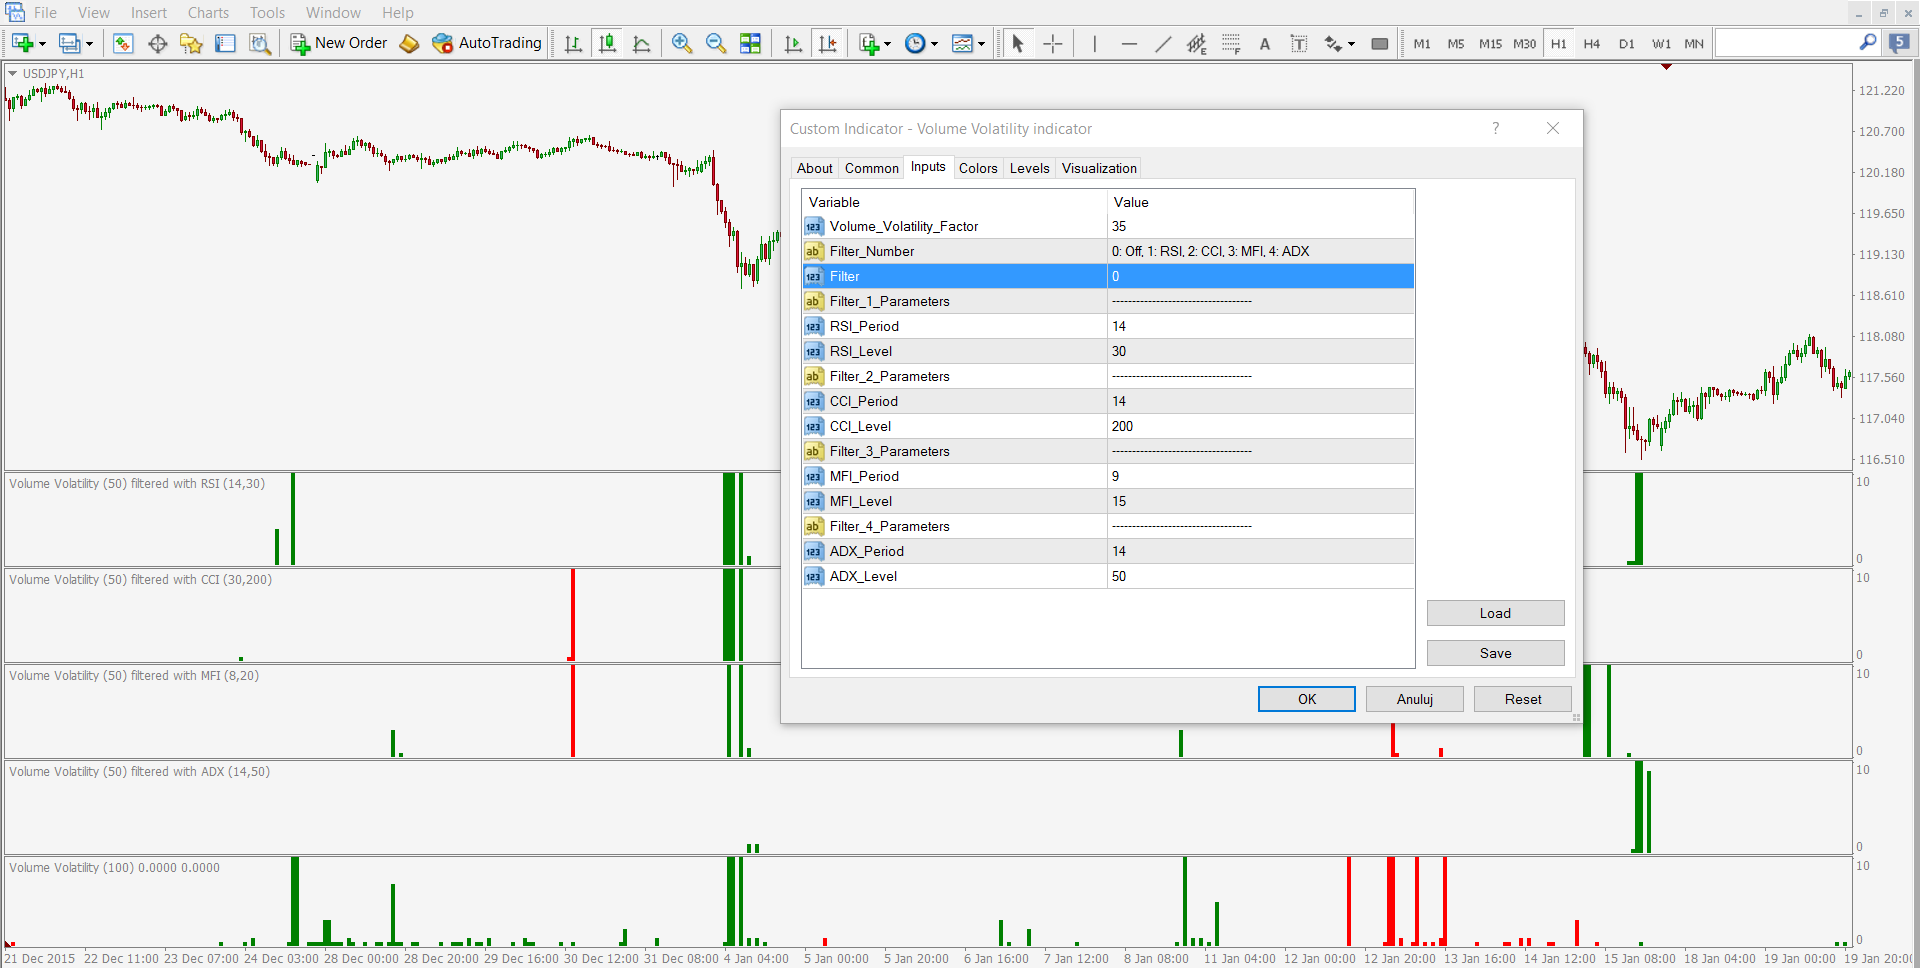Viewport: 1920px width, 968px height.
Task: Show the Market Watch panel
Action: pos(123,43)
